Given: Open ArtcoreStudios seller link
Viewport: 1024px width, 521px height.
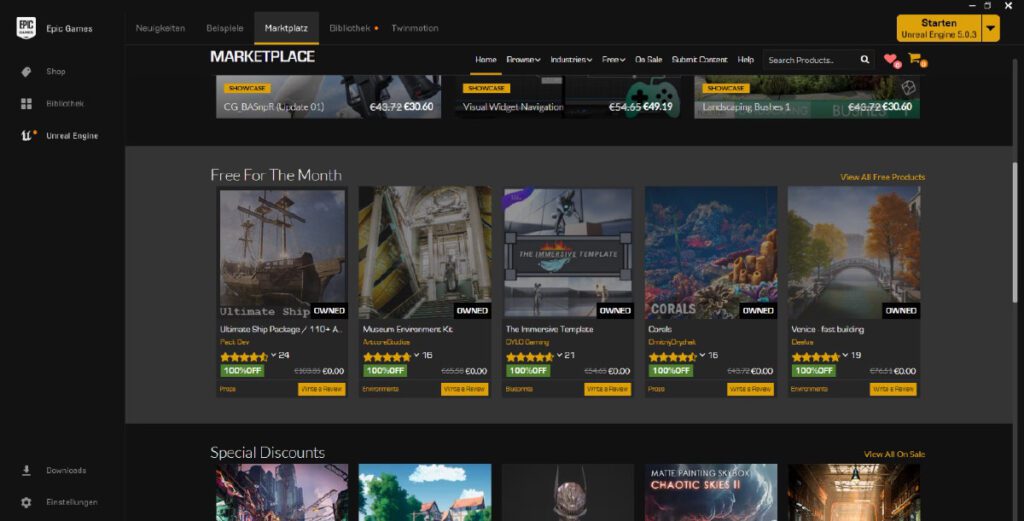Looking at the screenshot, I should tap(386, 342).
